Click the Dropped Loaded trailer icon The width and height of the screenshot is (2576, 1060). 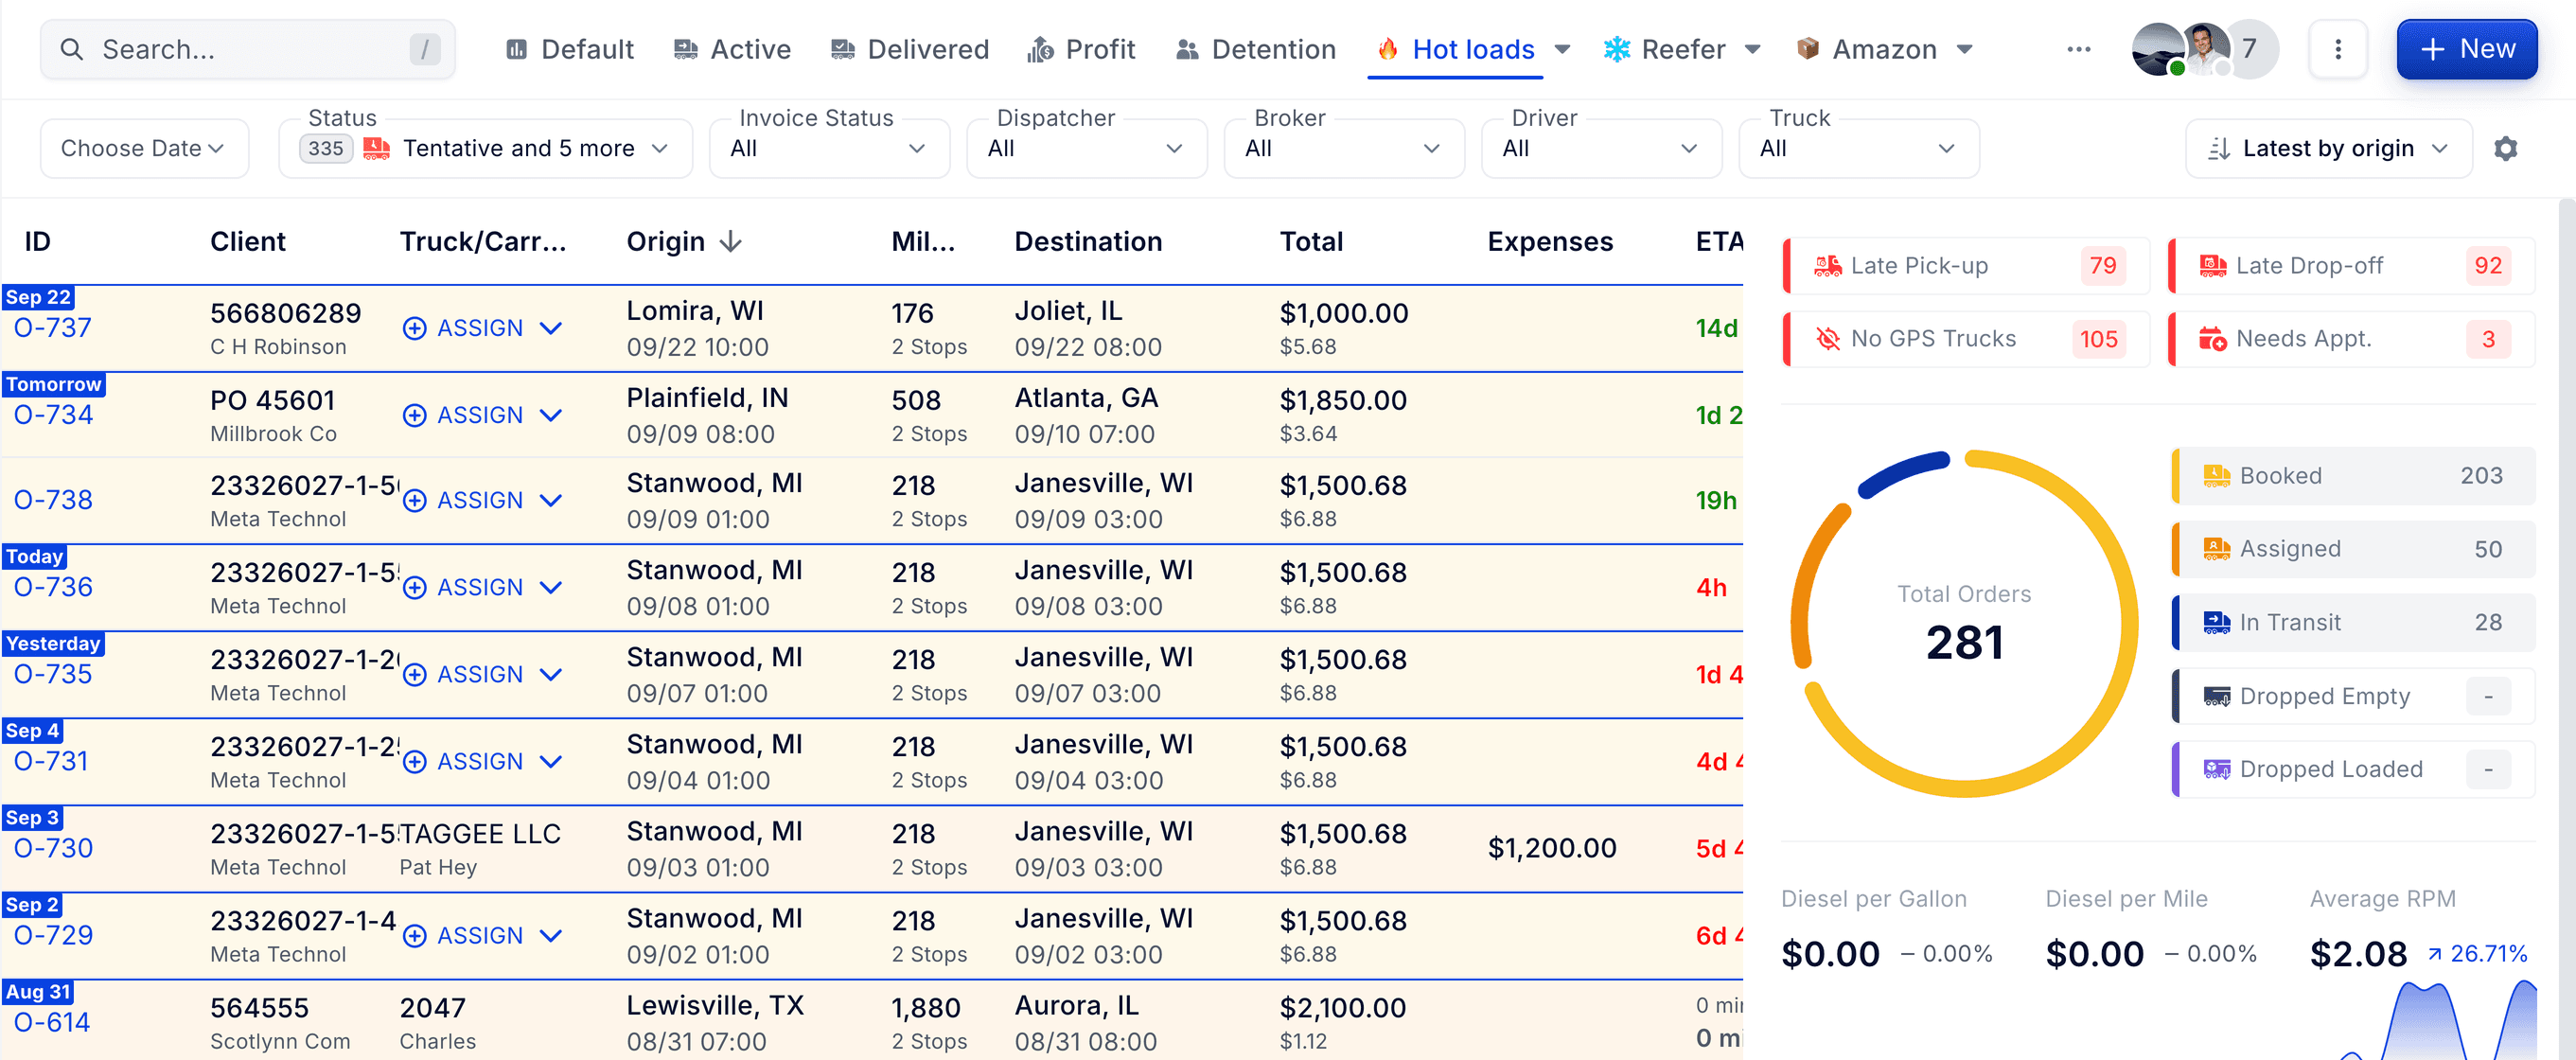[x=2216, y=769]
